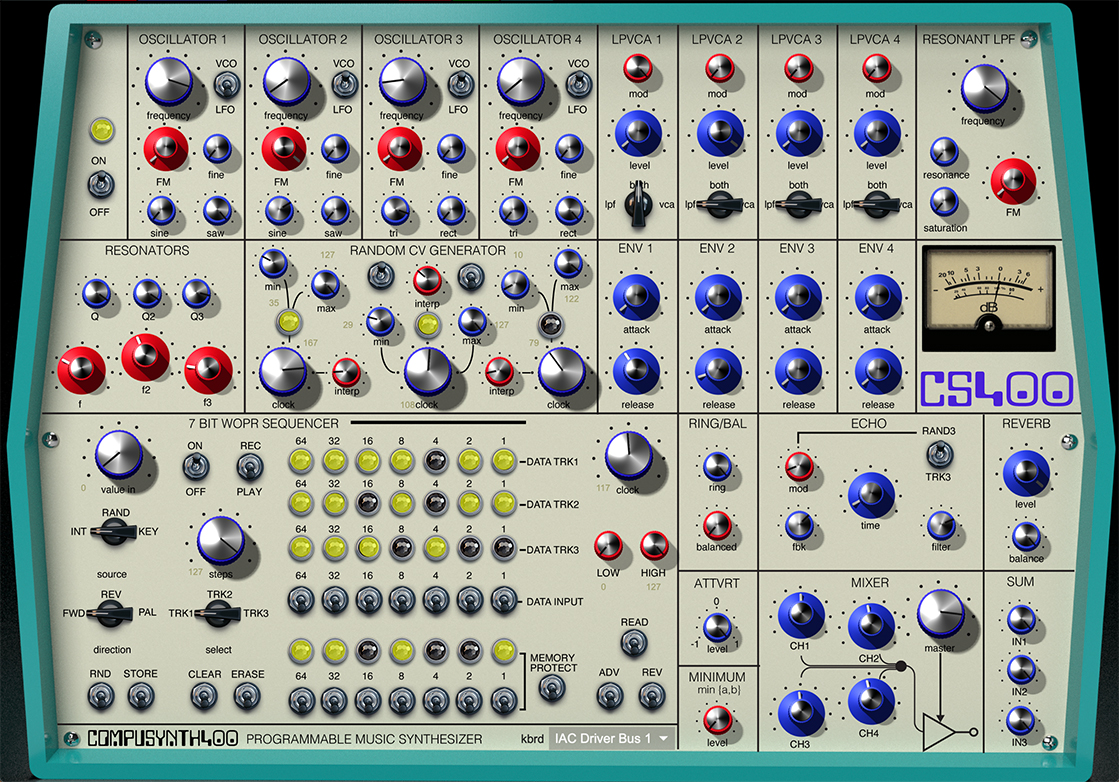This screenshot has width=1119, height=782.
Task: Flip the main ON/OFF power switch
Action: [101, 185]
